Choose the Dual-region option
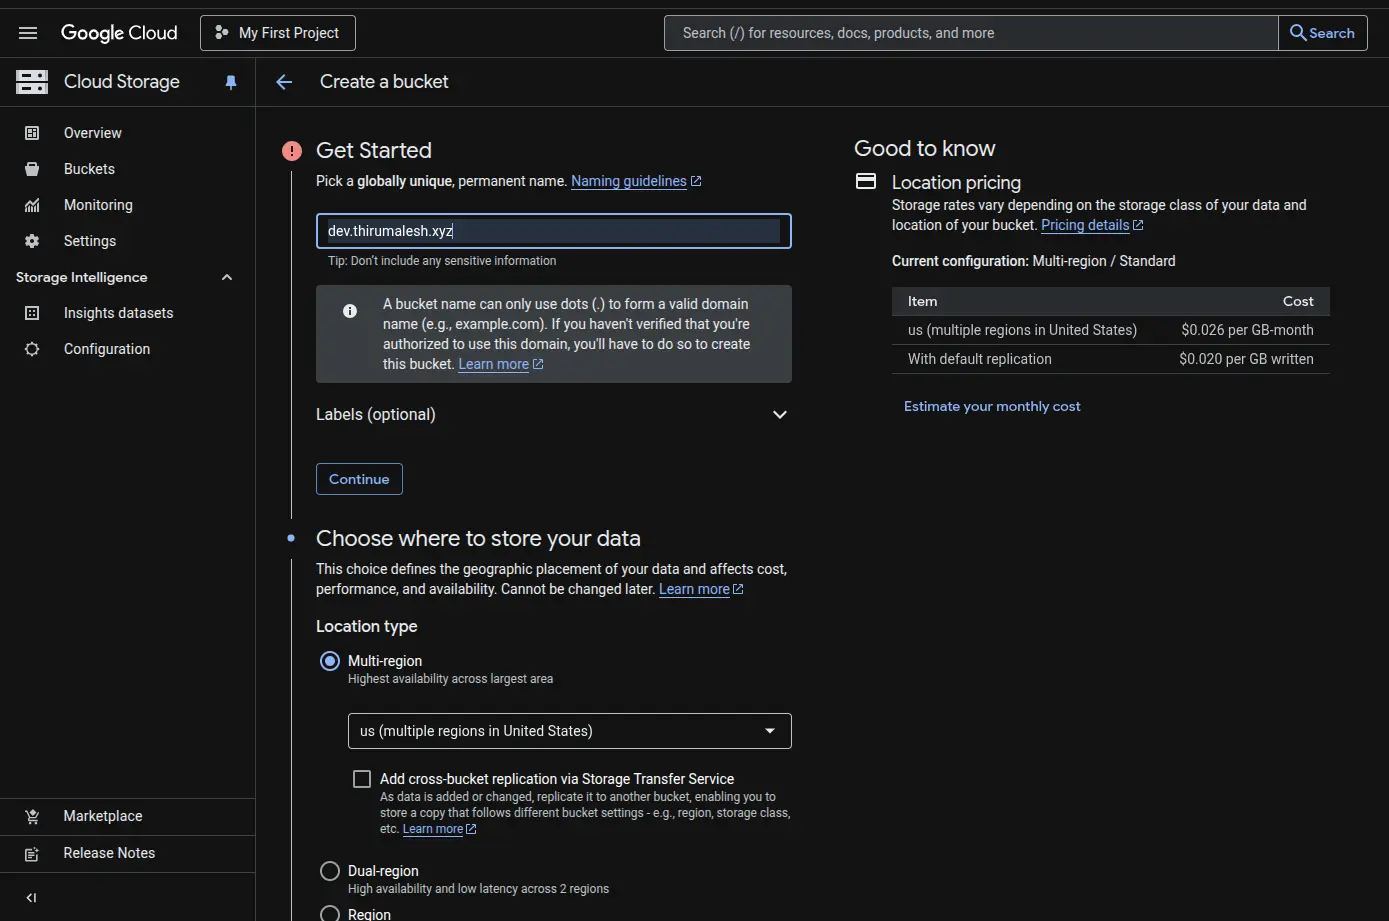Image resolution: width=1389 pixels, height=921 pixels. click(330, 870)
